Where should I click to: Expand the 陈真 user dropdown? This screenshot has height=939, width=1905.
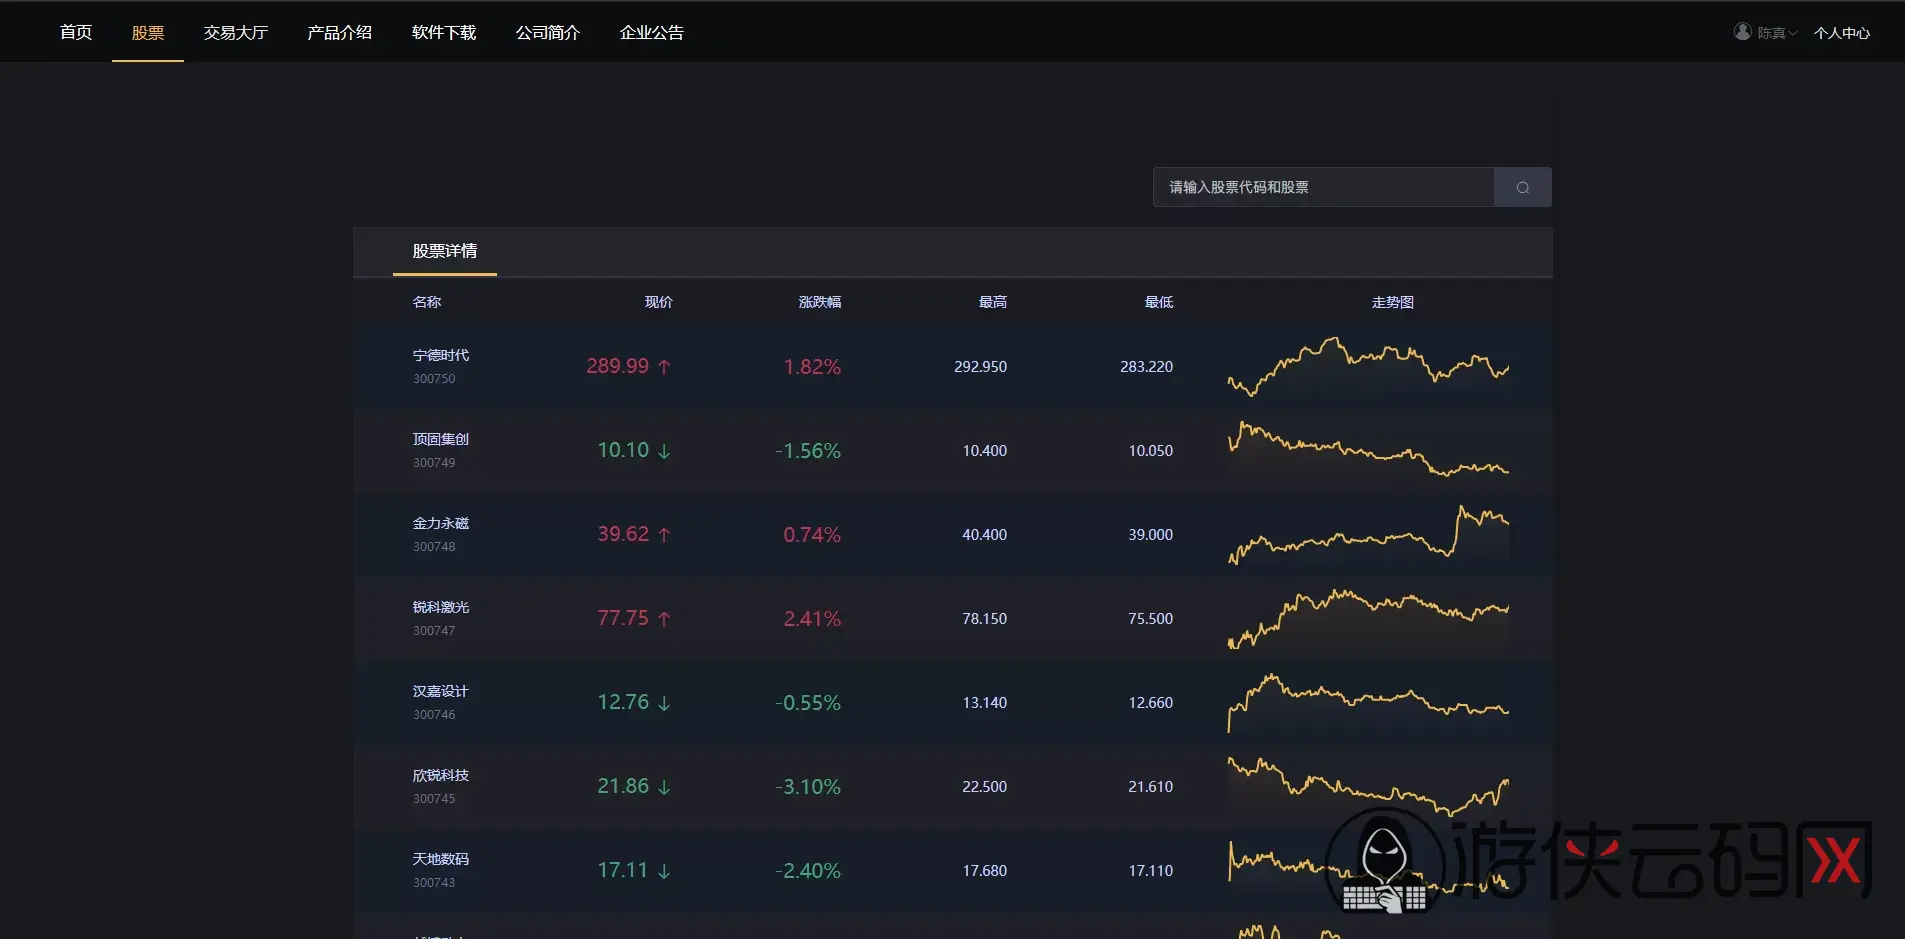tap(1777, 33)
